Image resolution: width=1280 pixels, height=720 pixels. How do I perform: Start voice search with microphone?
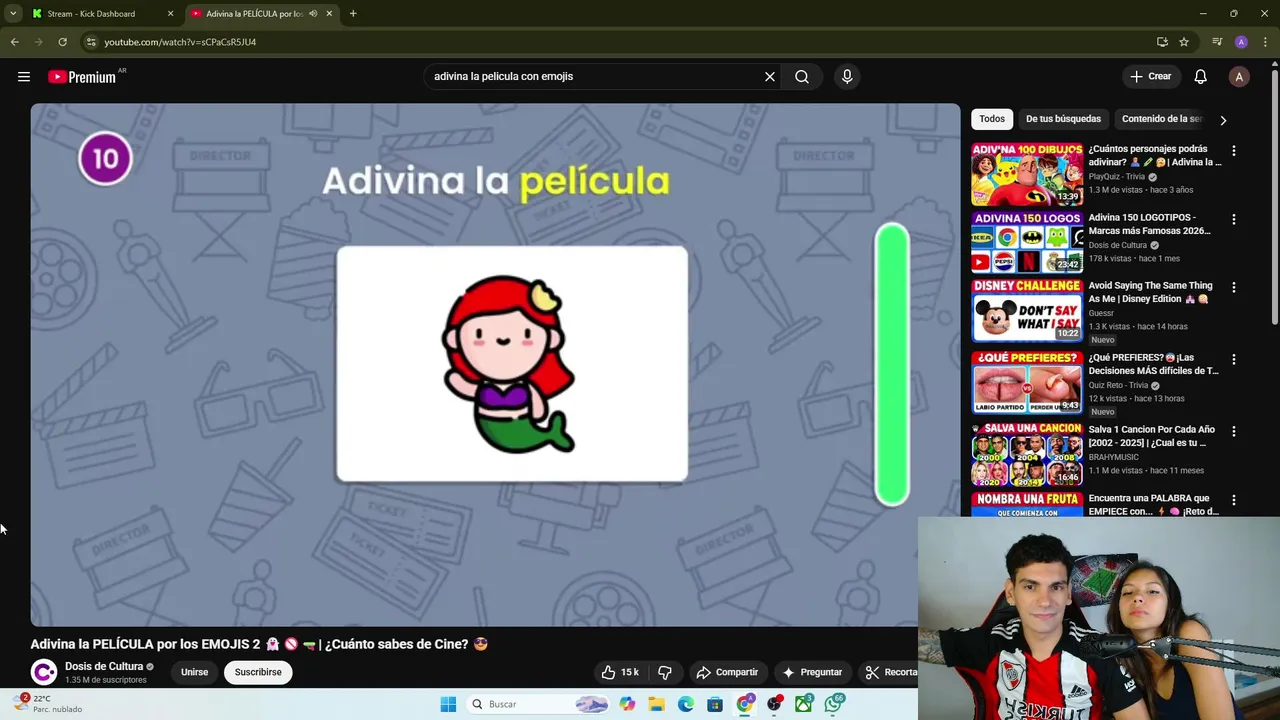pyautogui.click(x=847, y=76)
